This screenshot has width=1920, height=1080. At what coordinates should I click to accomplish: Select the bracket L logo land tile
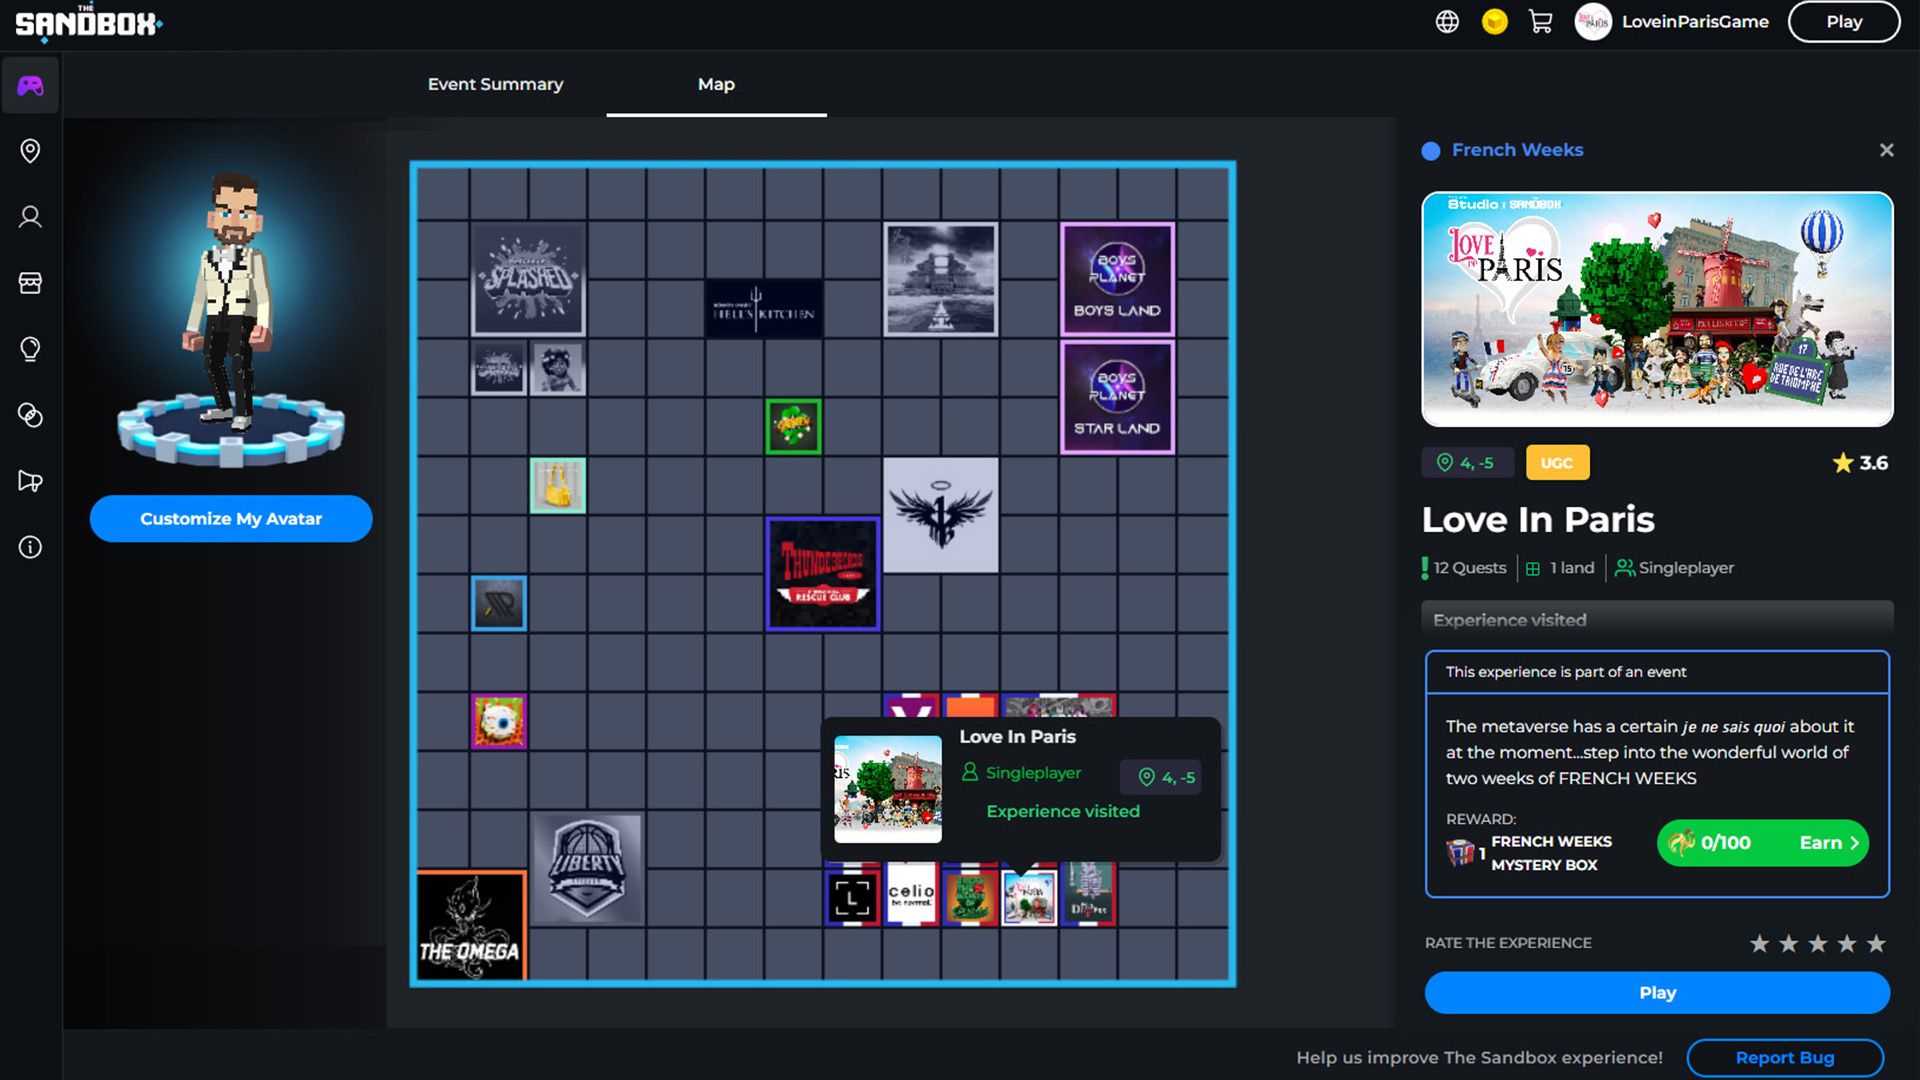pyautogui.click(x=852, y=897)
